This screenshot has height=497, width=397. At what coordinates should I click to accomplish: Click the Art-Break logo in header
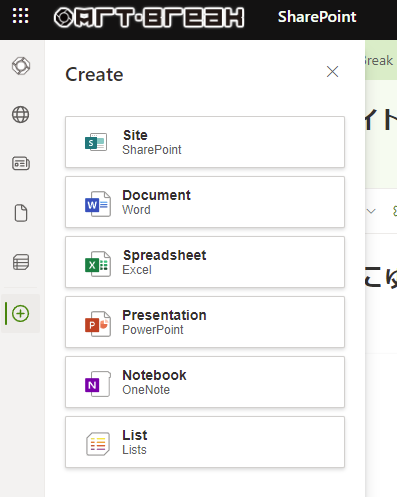[149, 17]
